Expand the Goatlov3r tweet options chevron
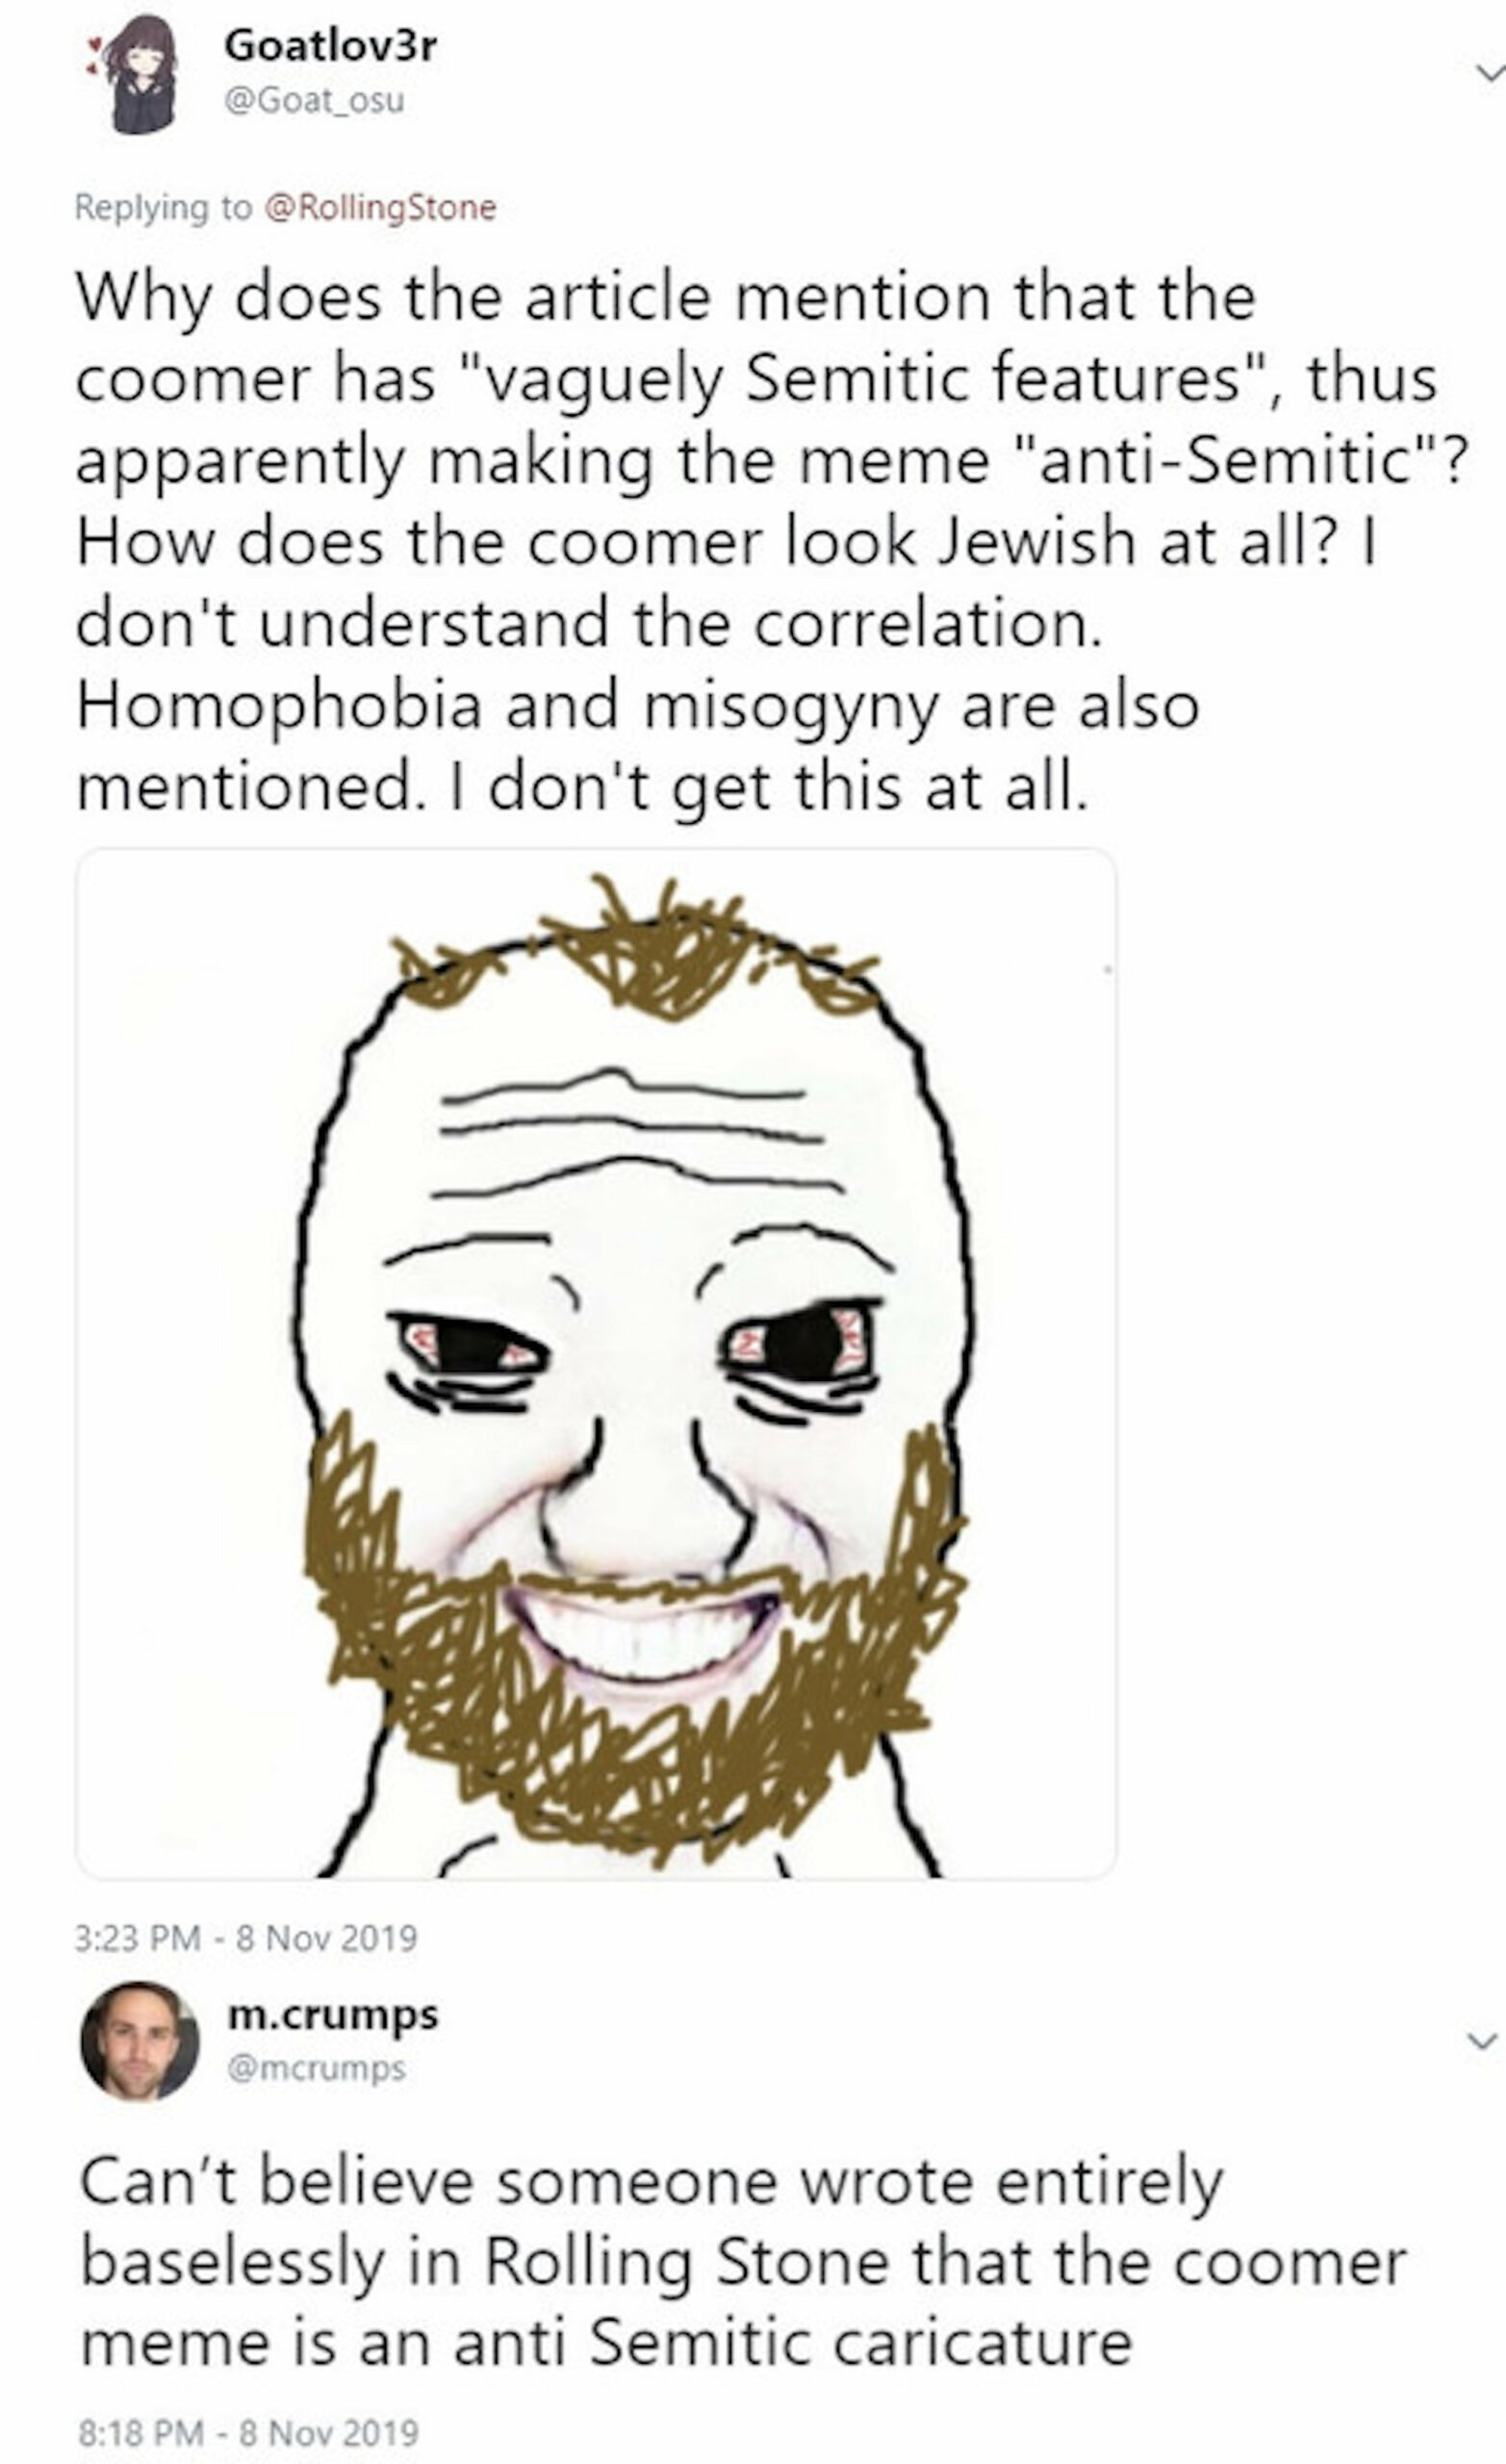 (x=1489, y=73)
